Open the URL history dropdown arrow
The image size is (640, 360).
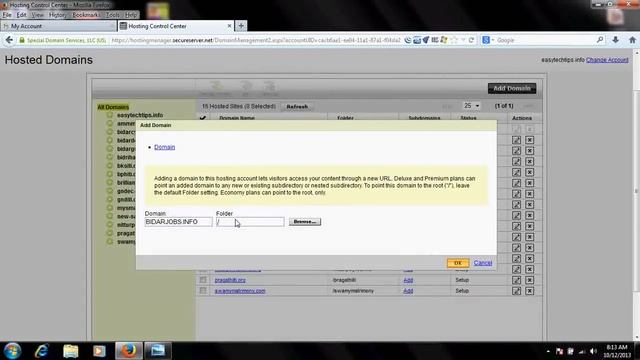point(463,40)
